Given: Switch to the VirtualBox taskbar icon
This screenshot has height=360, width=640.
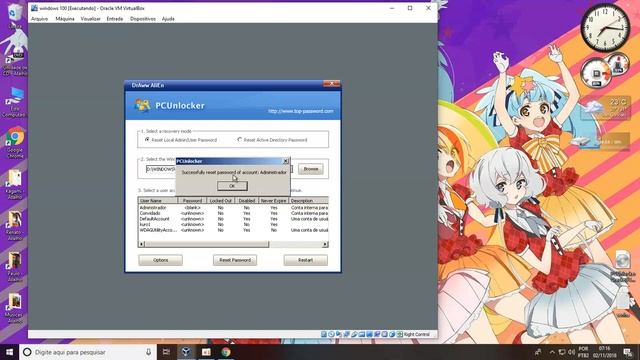Looking at the screenshot, I should (186, 352).
